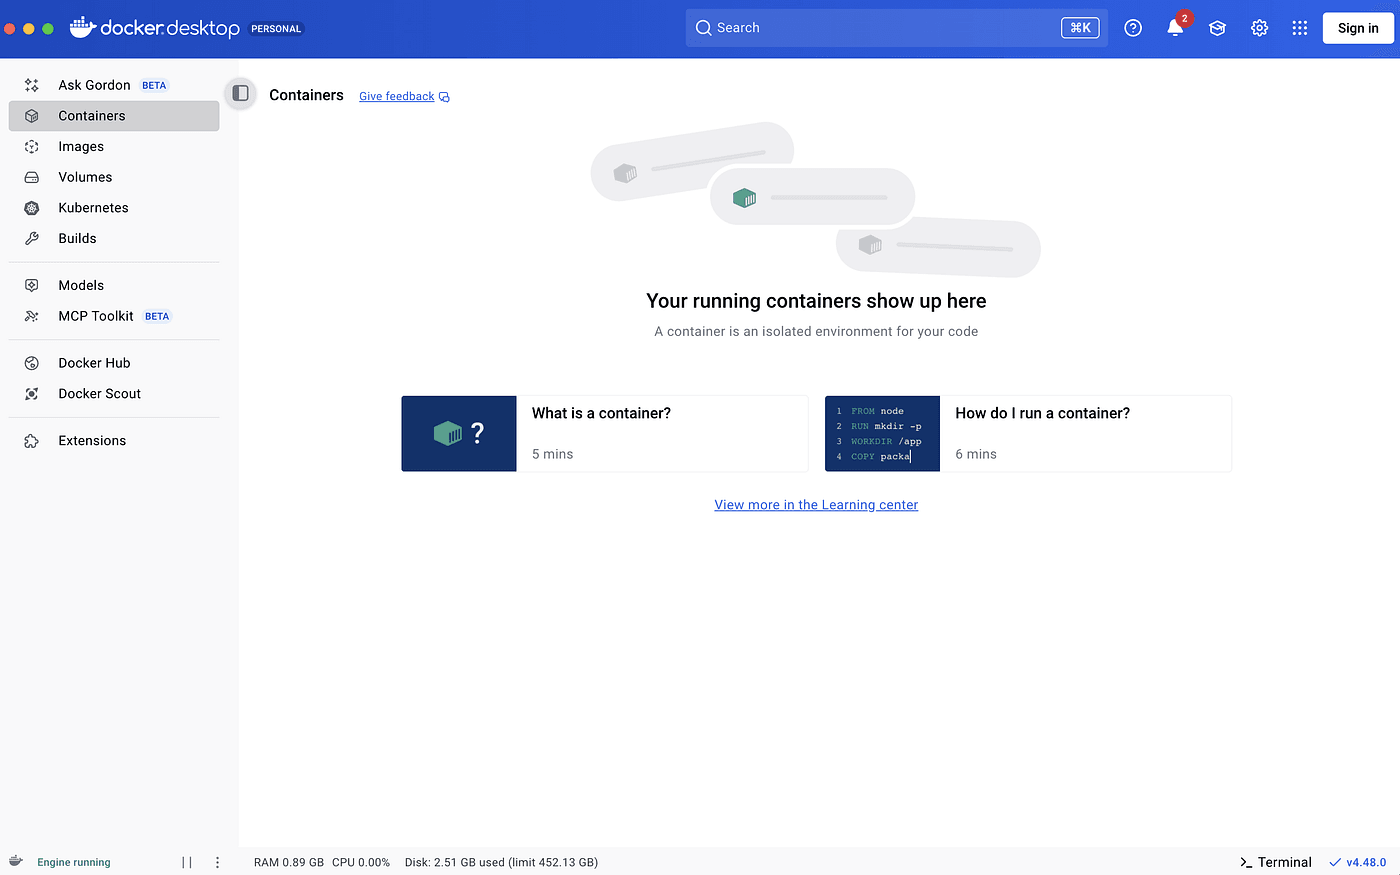Click the v4.48.0 version indicator
This screenshot has width=1400, height=875.
(1358, 862)
